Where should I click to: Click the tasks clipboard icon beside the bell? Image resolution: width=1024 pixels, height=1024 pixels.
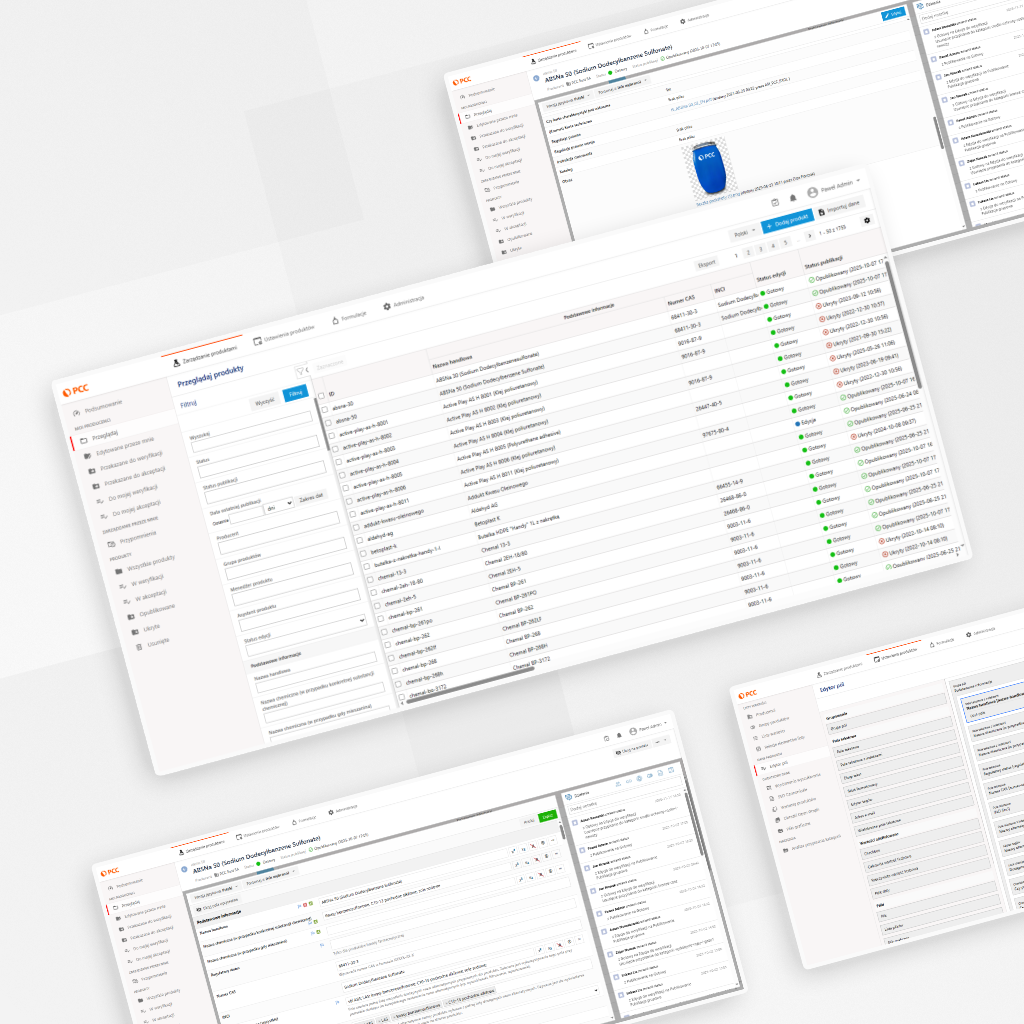click(773, 204)
